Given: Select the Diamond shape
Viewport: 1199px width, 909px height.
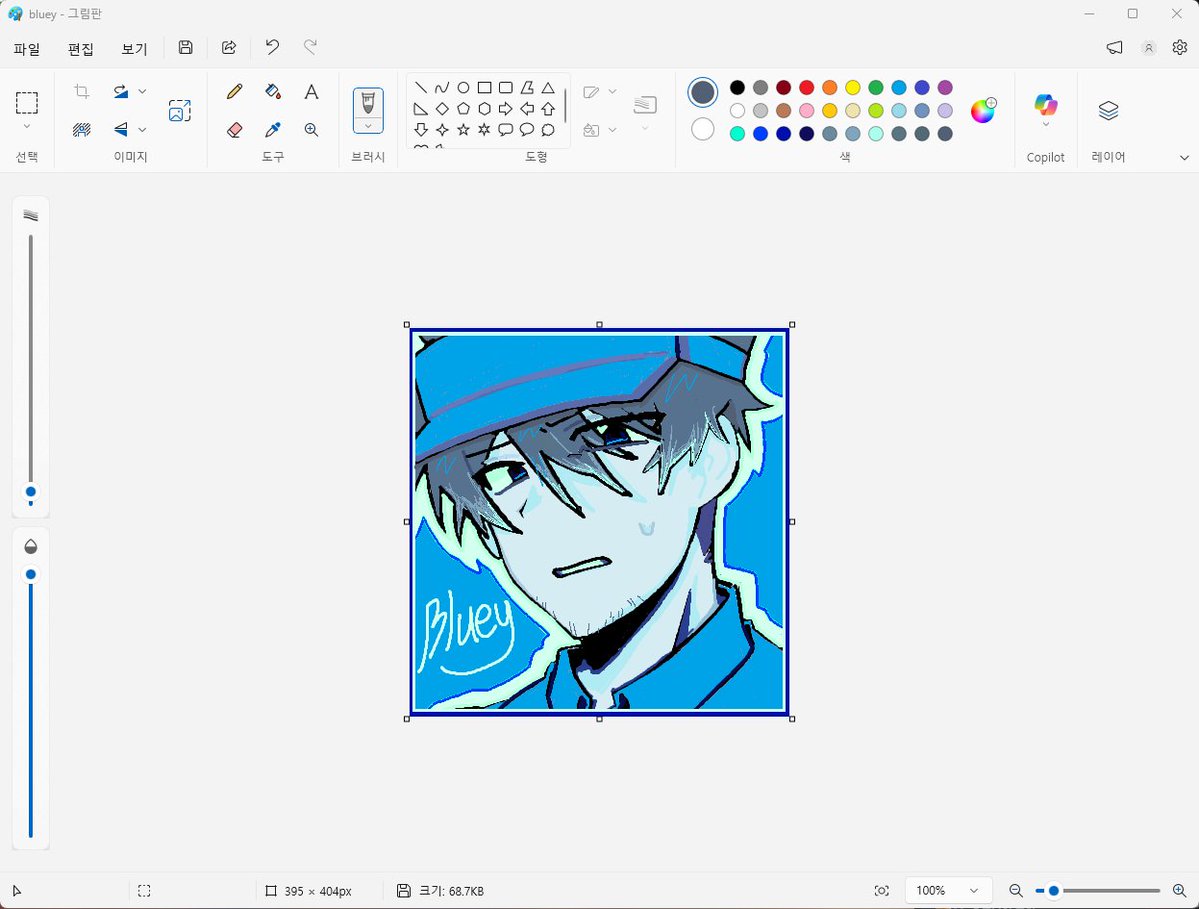Looking at the screenshot, I should coord(442,109).
